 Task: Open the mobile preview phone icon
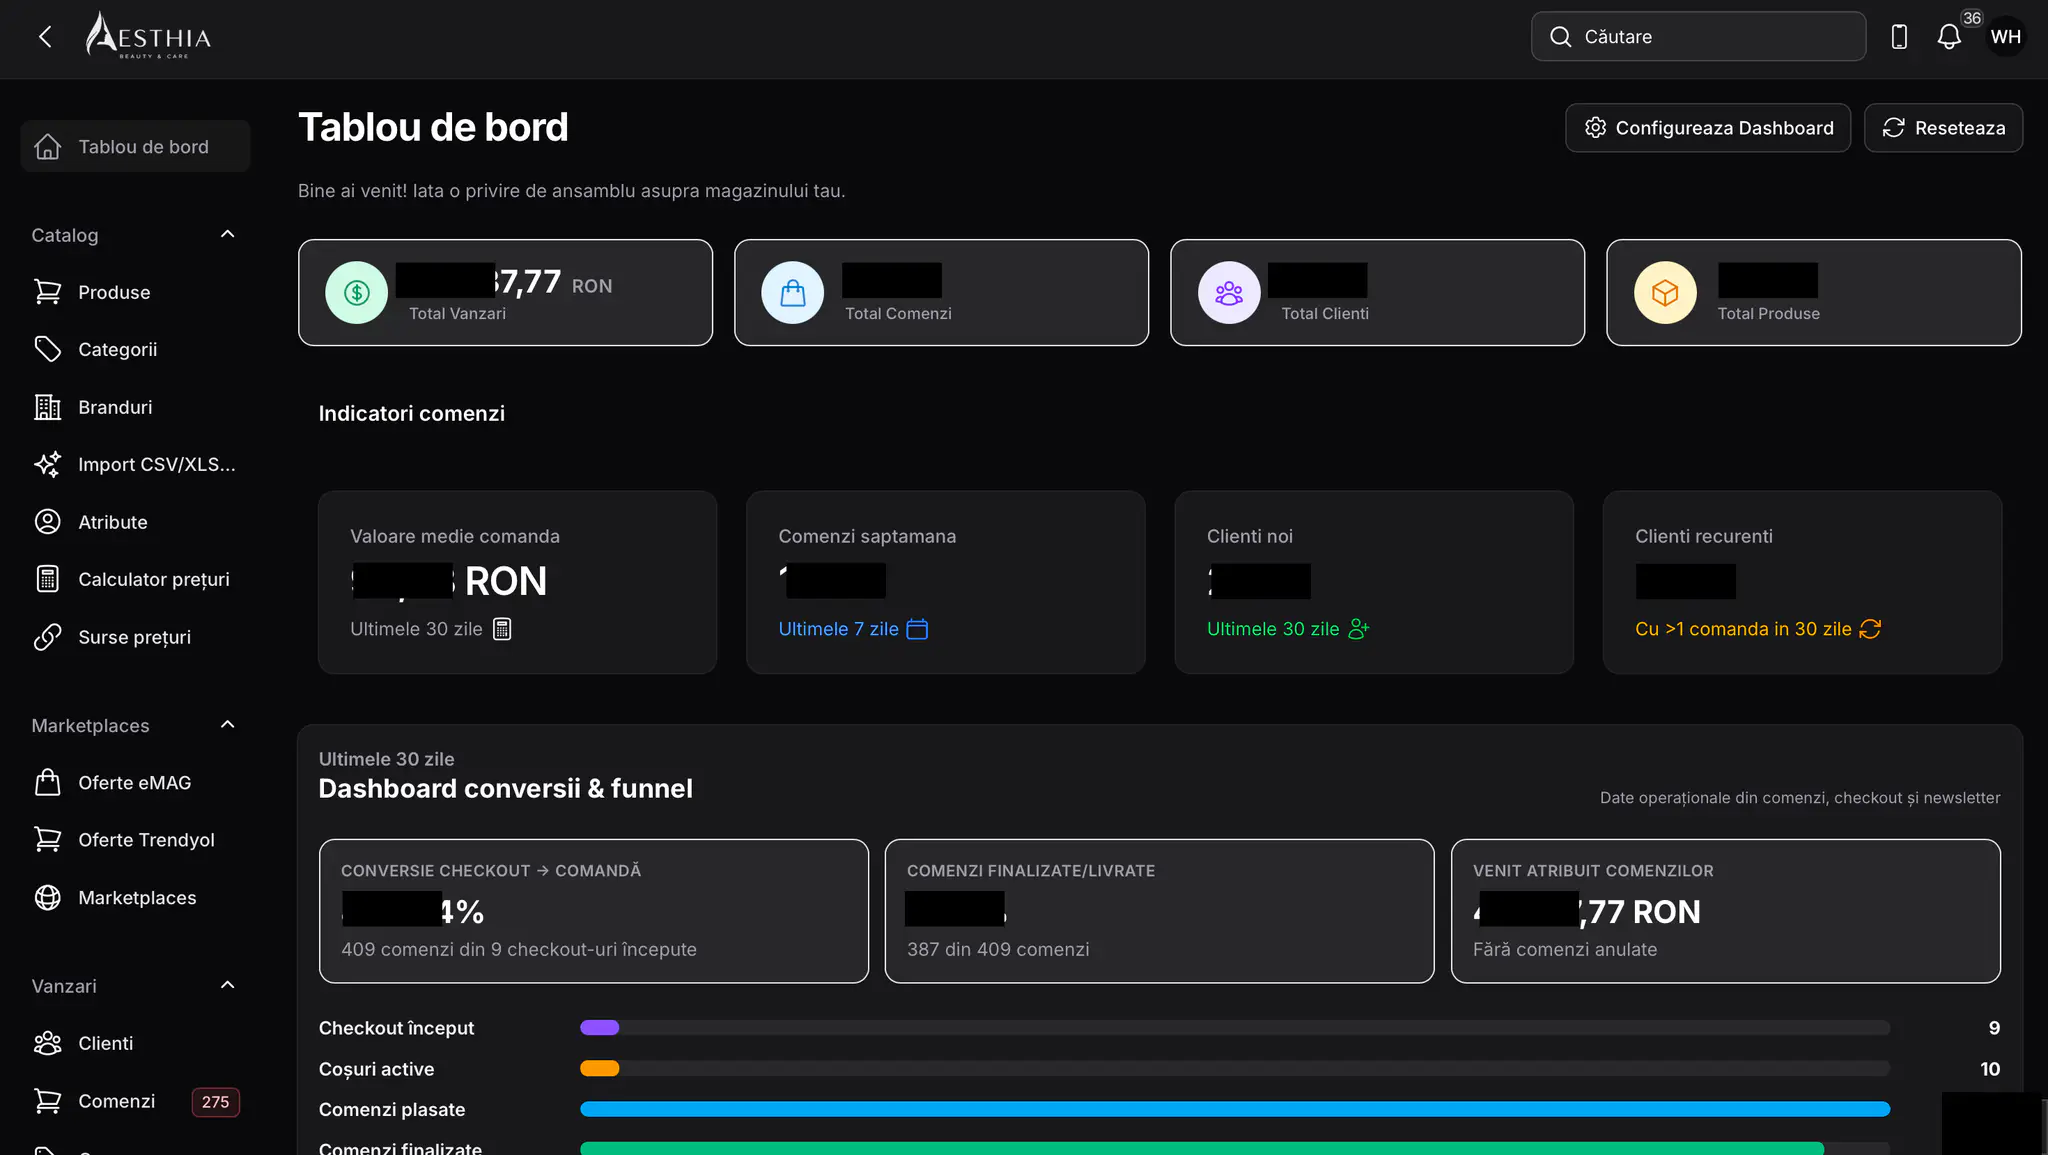1899,37
